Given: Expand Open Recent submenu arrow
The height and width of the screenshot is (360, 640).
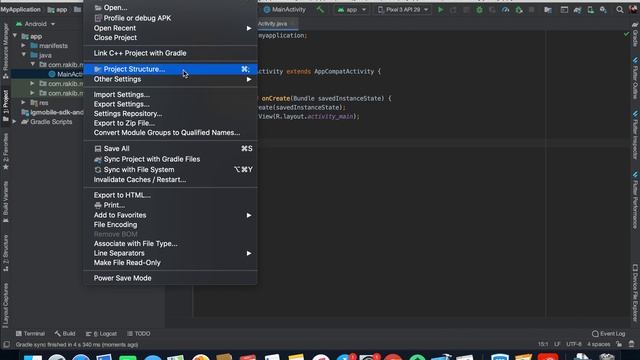Looking at the screenshot, I should click(249, 28).
